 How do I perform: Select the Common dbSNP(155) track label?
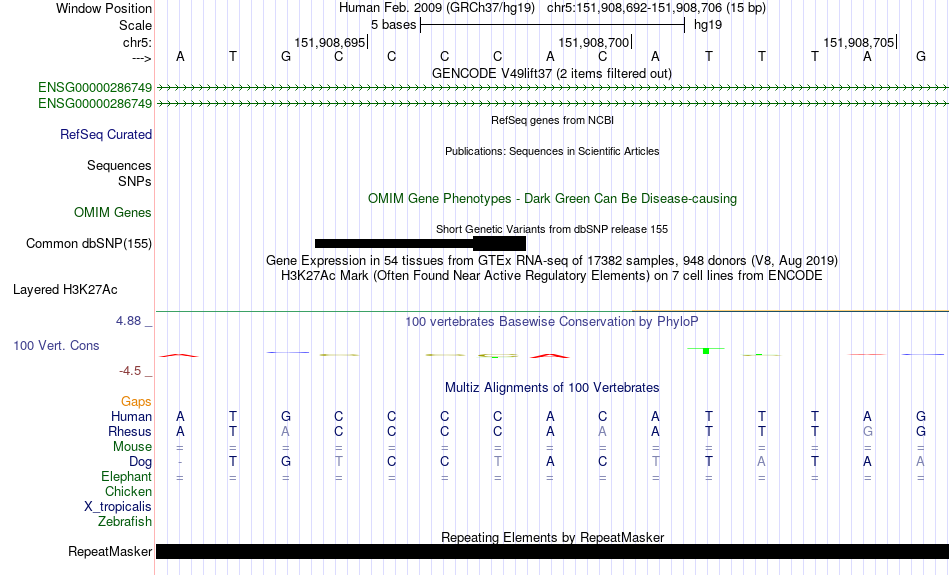89,244
